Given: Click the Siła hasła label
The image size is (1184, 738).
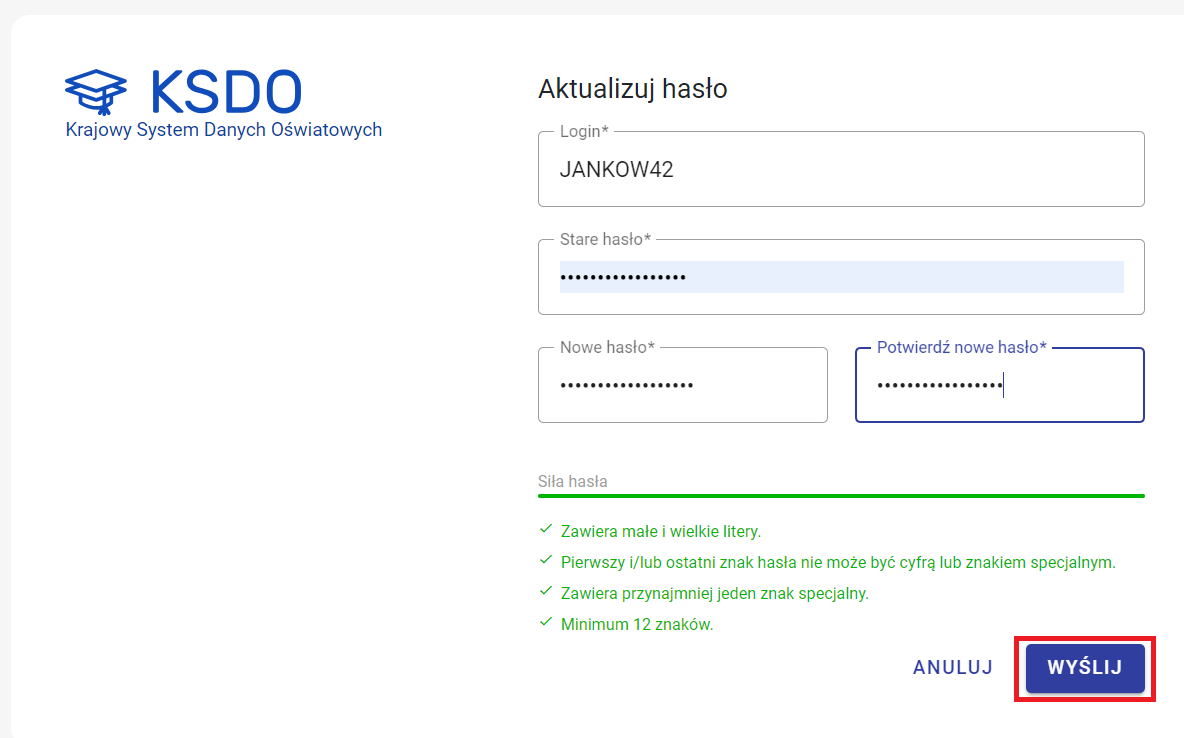Looking at the screenshot, I should coord(572,481).
